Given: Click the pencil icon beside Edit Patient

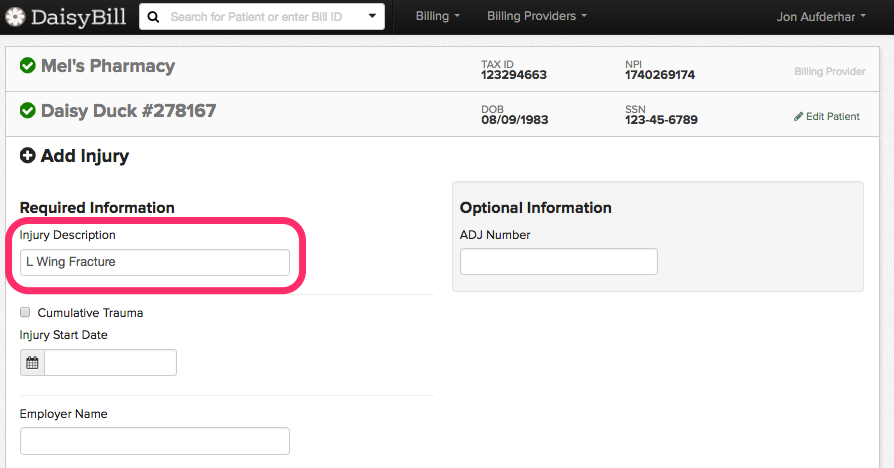Looking at the screenshot, I should pos(798,117).
